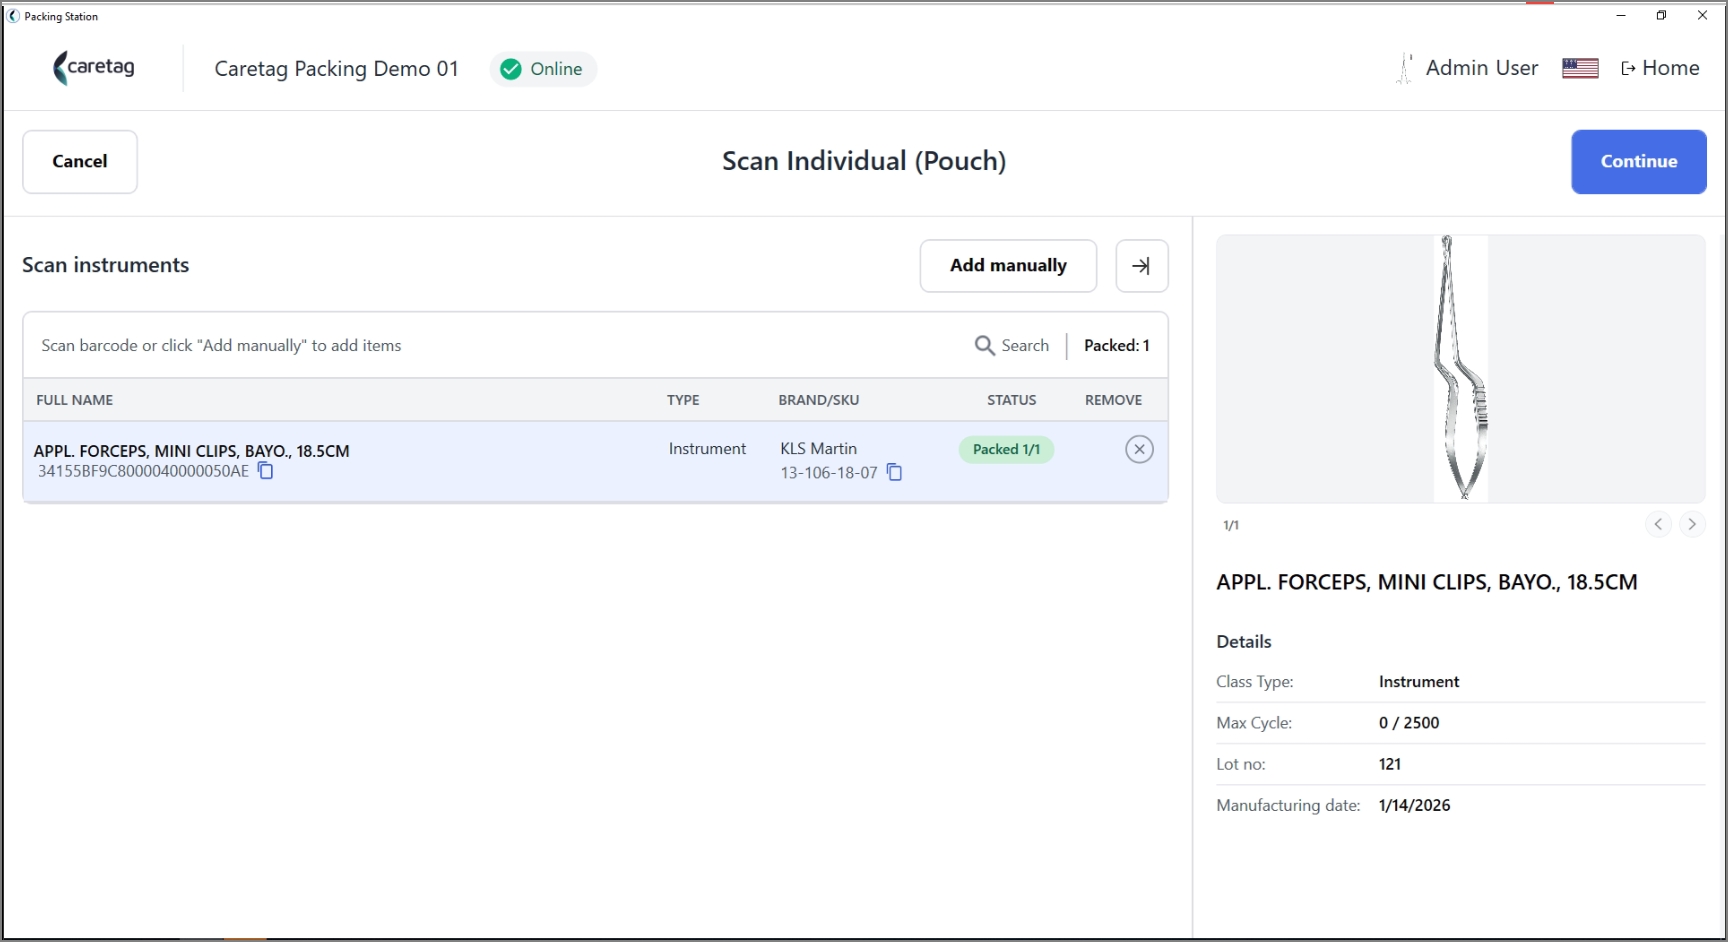
Task: Click the KLS Martin brand text
Action: point(819,449)
